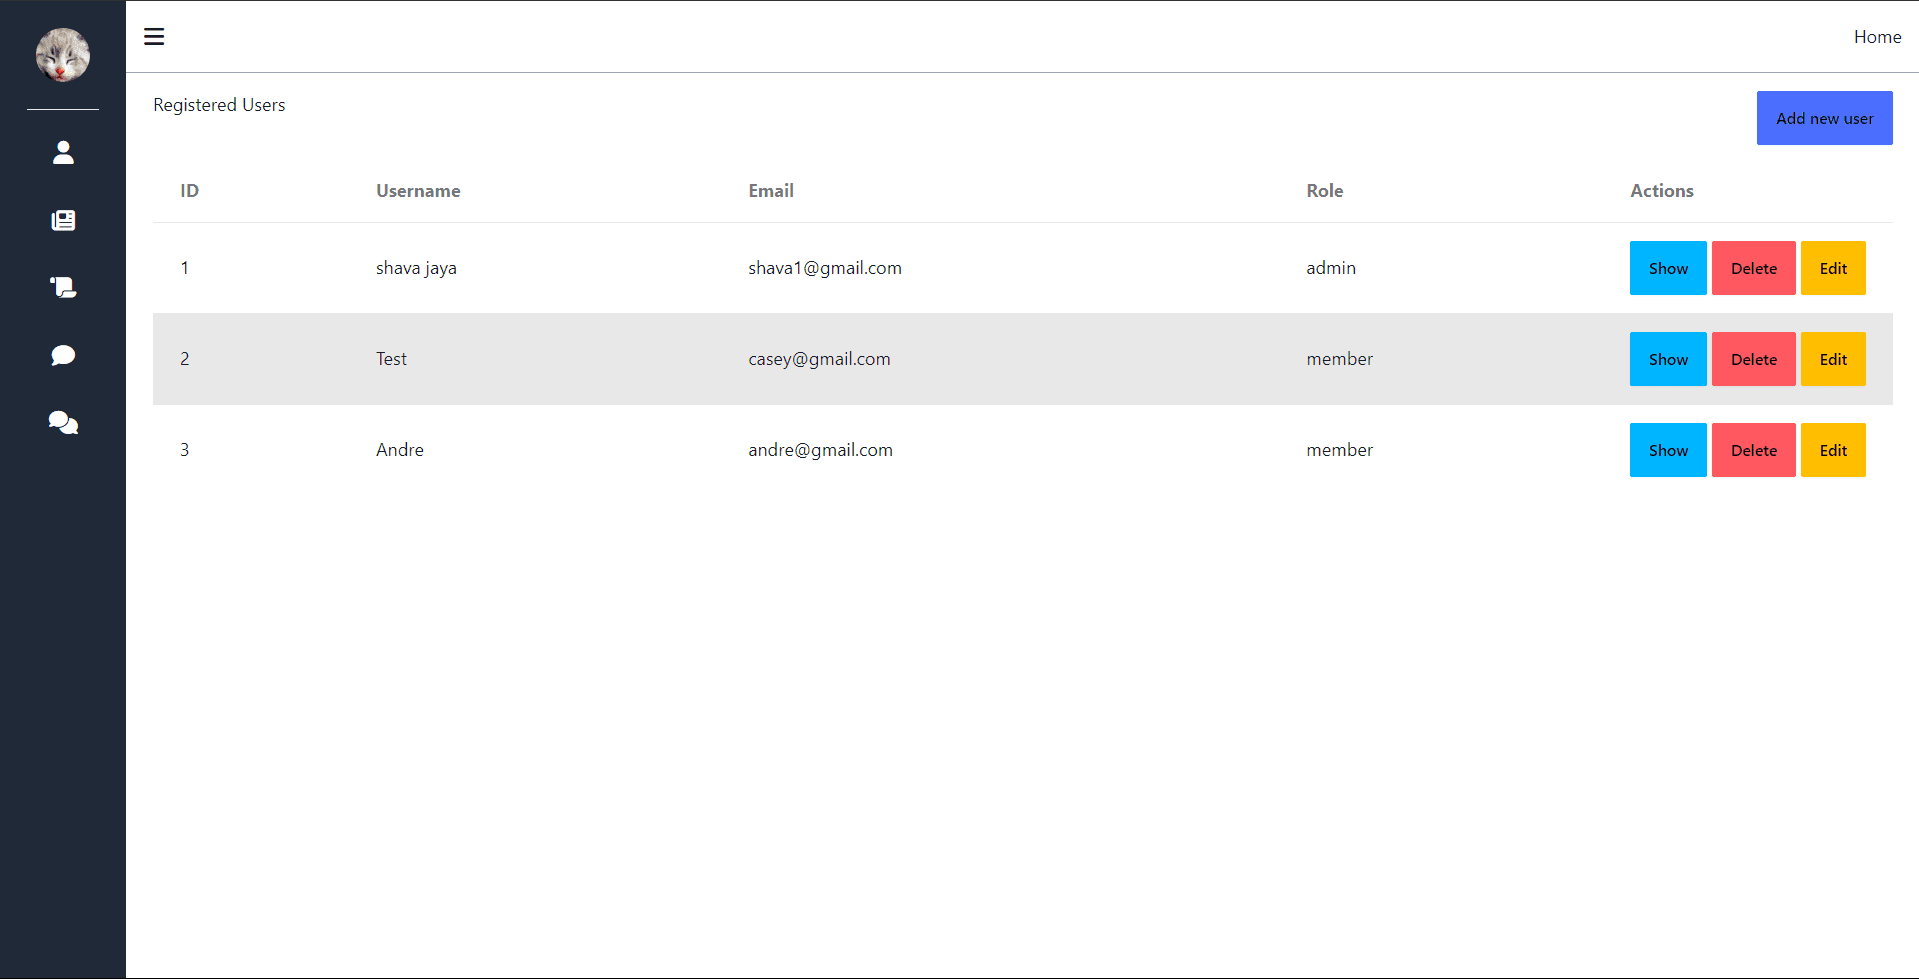The height and width of the screenshot is (979, 1919).
Task: Open the hamburger navigation menu
Action: (x=154, y=36)
